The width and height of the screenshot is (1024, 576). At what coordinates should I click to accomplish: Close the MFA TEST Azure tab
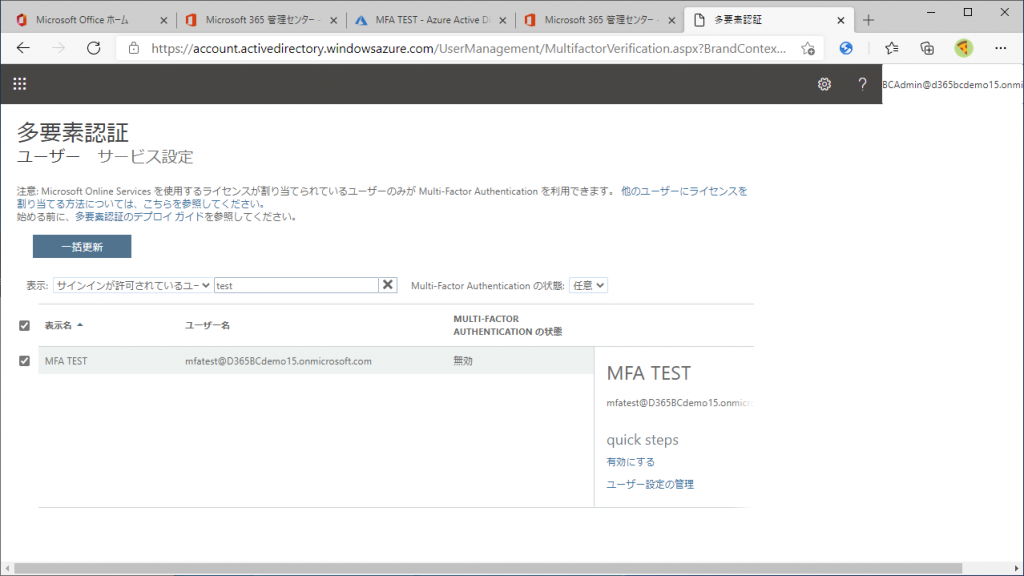pyautogui.click(x=502, y=20)
